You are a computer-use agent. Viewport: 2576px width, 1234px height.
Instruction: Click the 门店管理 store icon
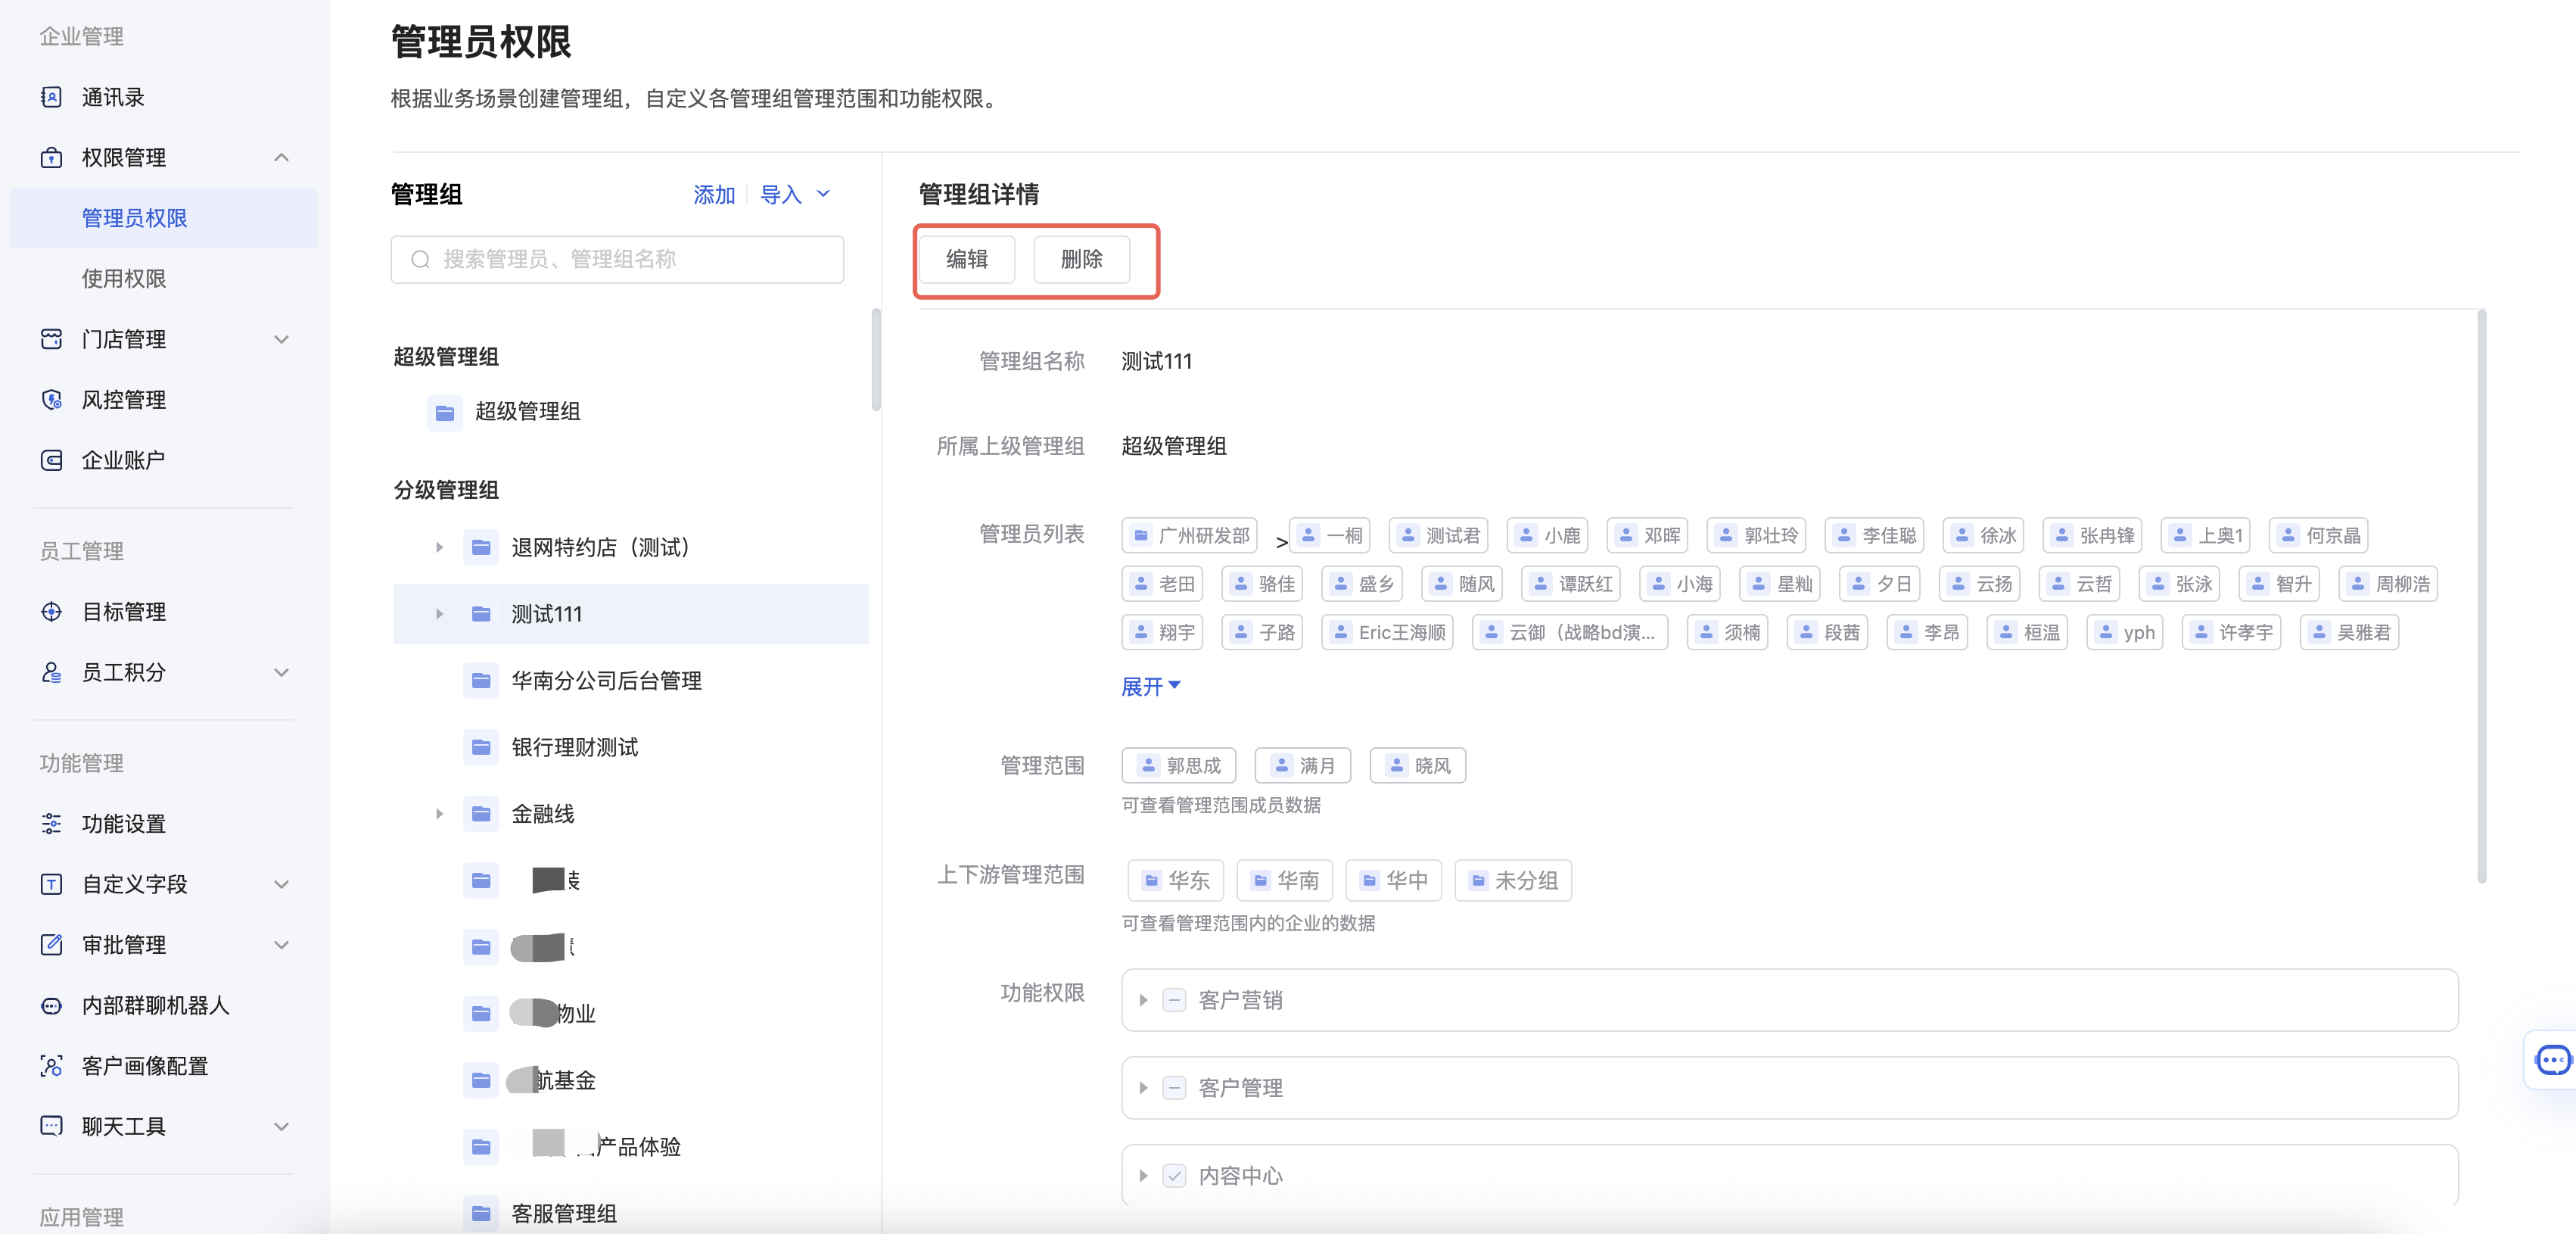tap(51, 339)
